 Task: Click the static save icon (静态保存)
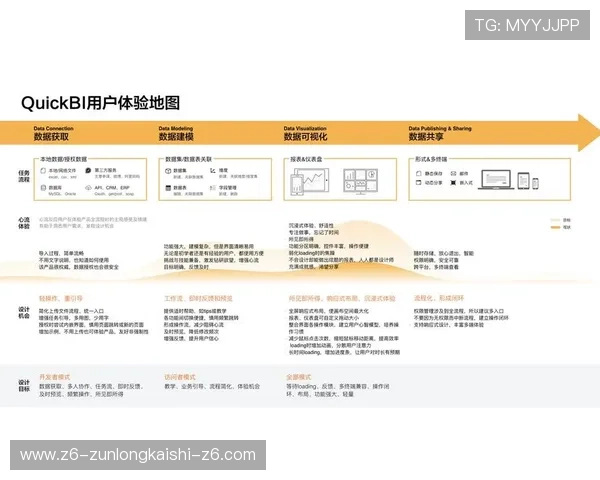[419, 173]
